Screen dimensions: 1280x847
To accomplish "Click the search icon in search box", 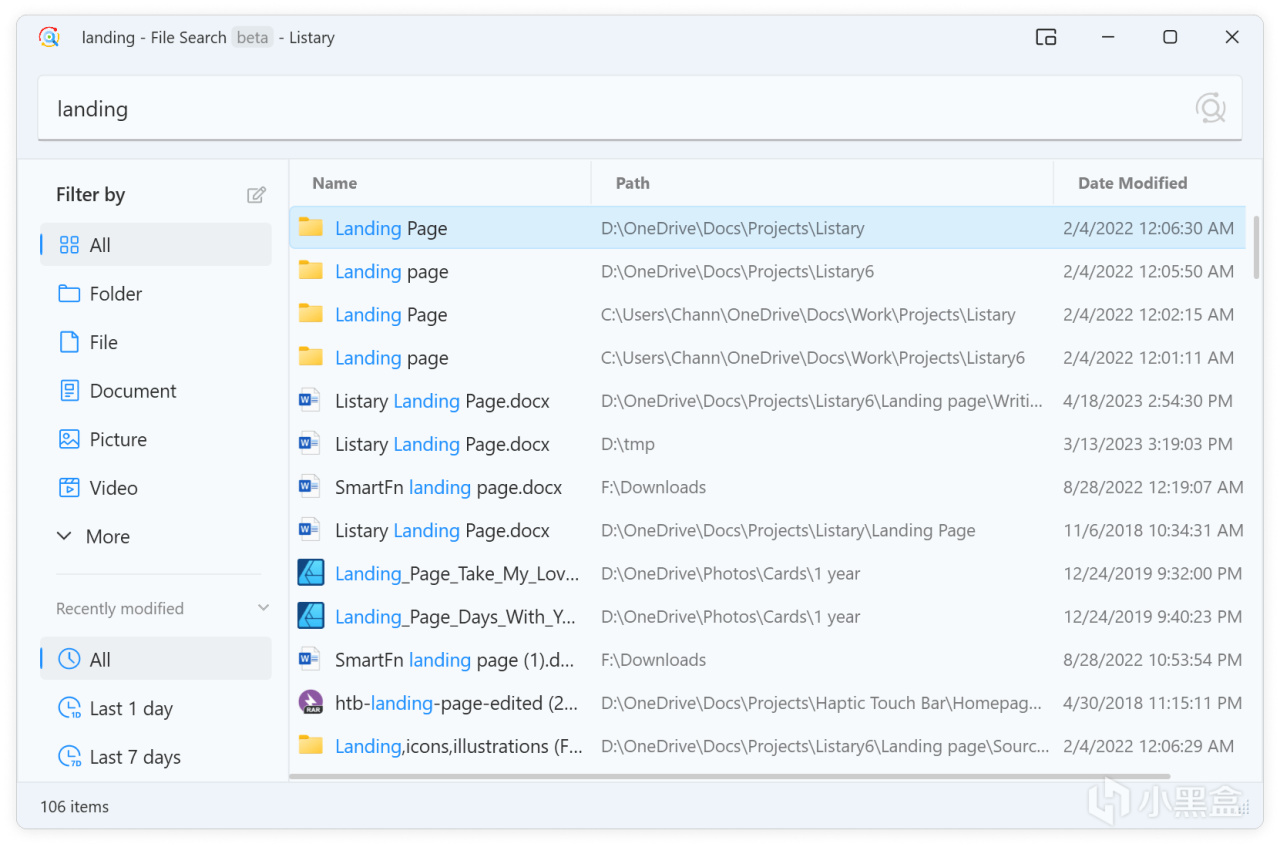I will [x=1210, y=108].
